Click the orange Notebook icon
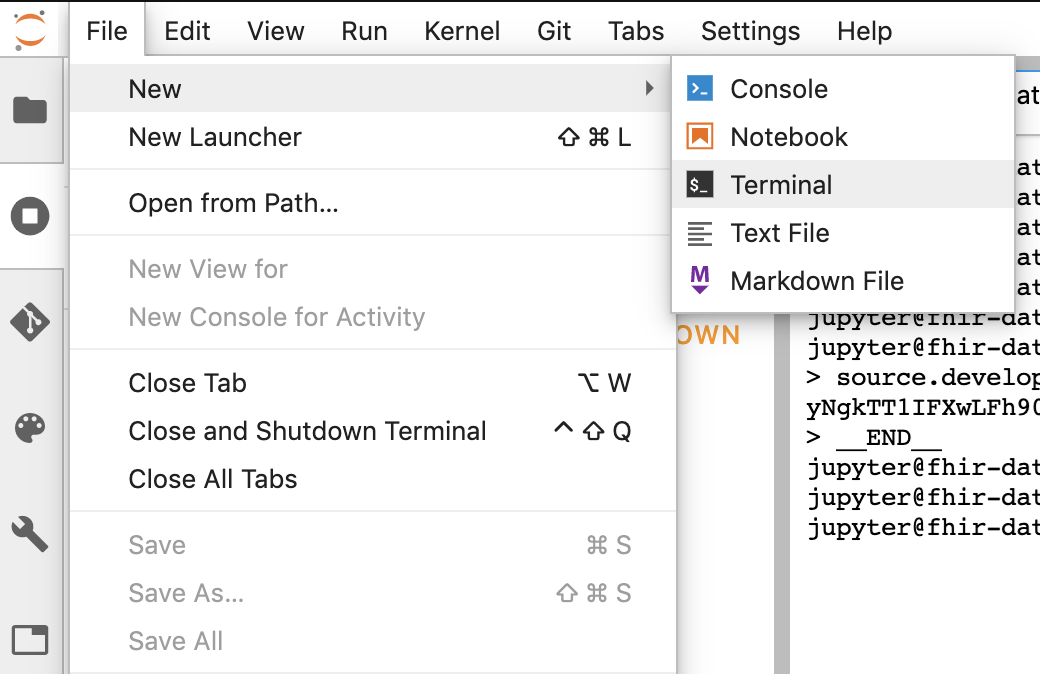This screenshot has height=674, width=1040. (700, 137)
